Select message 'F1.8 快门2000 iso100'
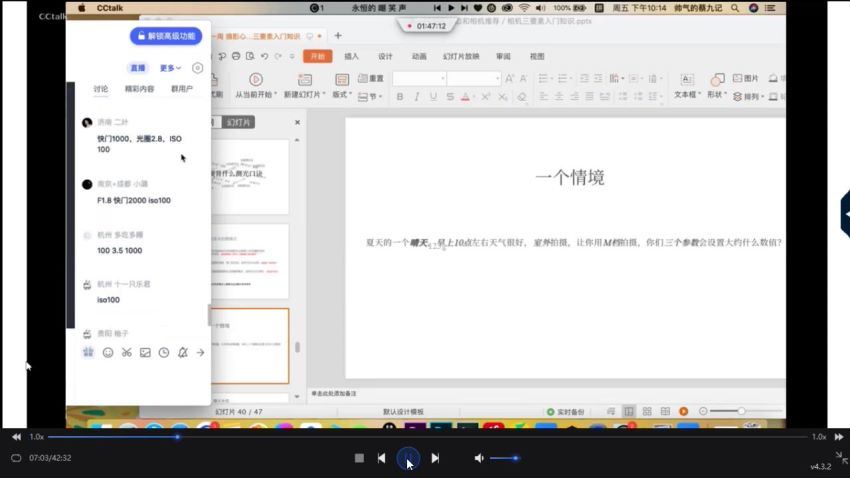The image size is (850, 478). (x=134, y=200)
